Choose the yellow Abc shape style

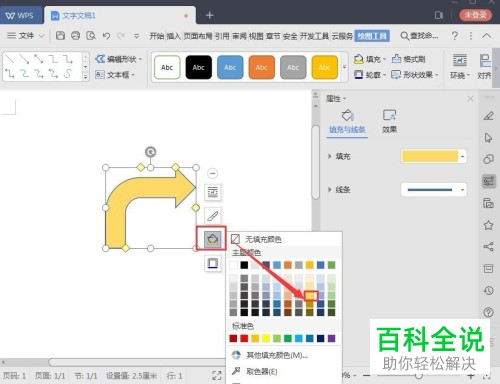click(324, 67)
